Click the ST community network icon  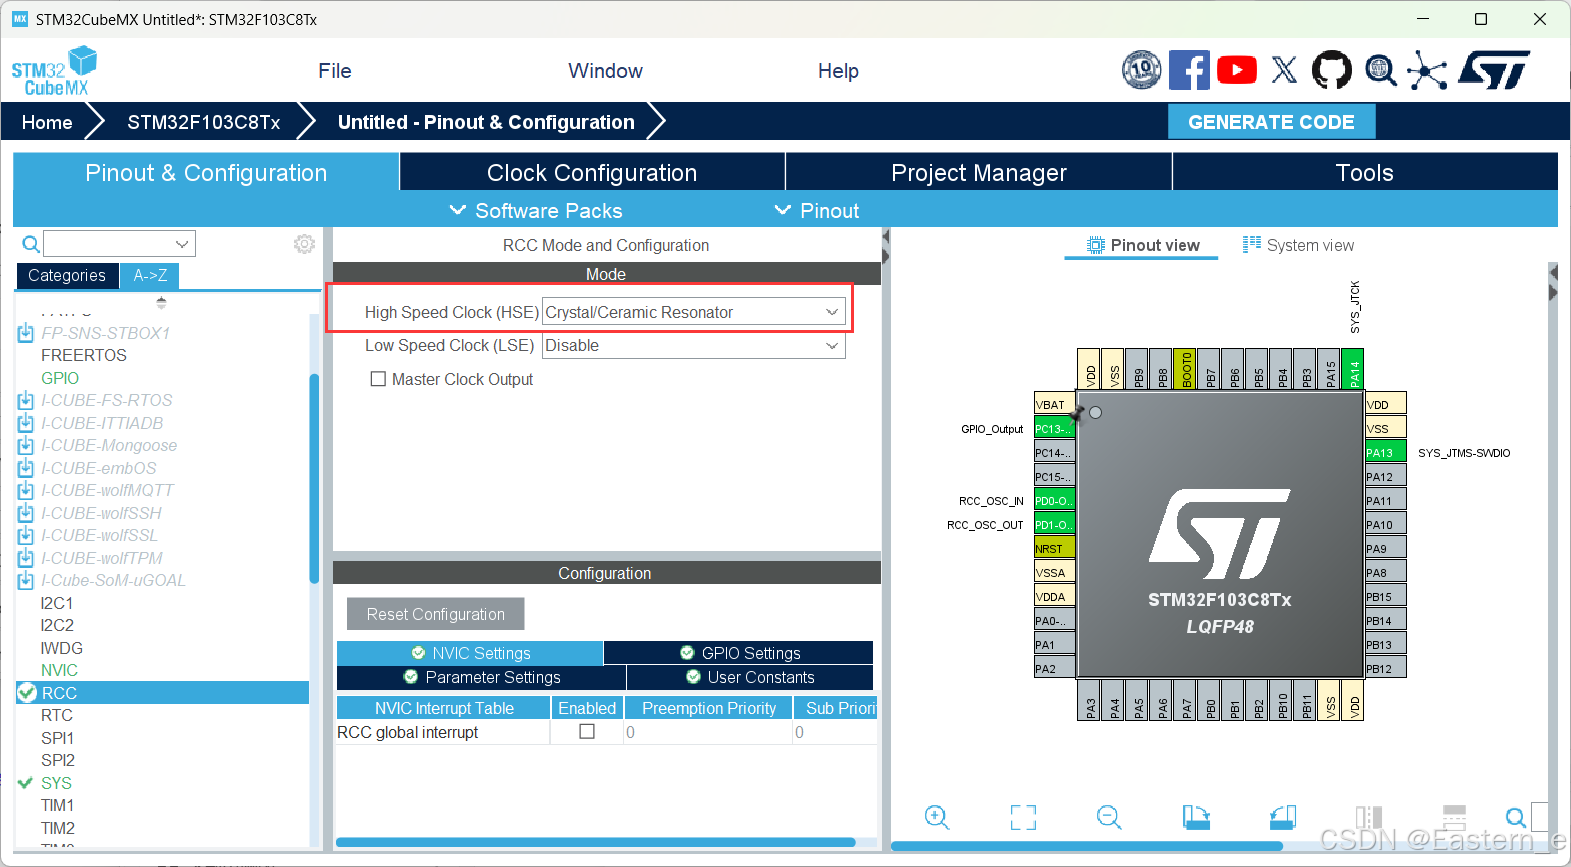click(x=1427, y=70)
